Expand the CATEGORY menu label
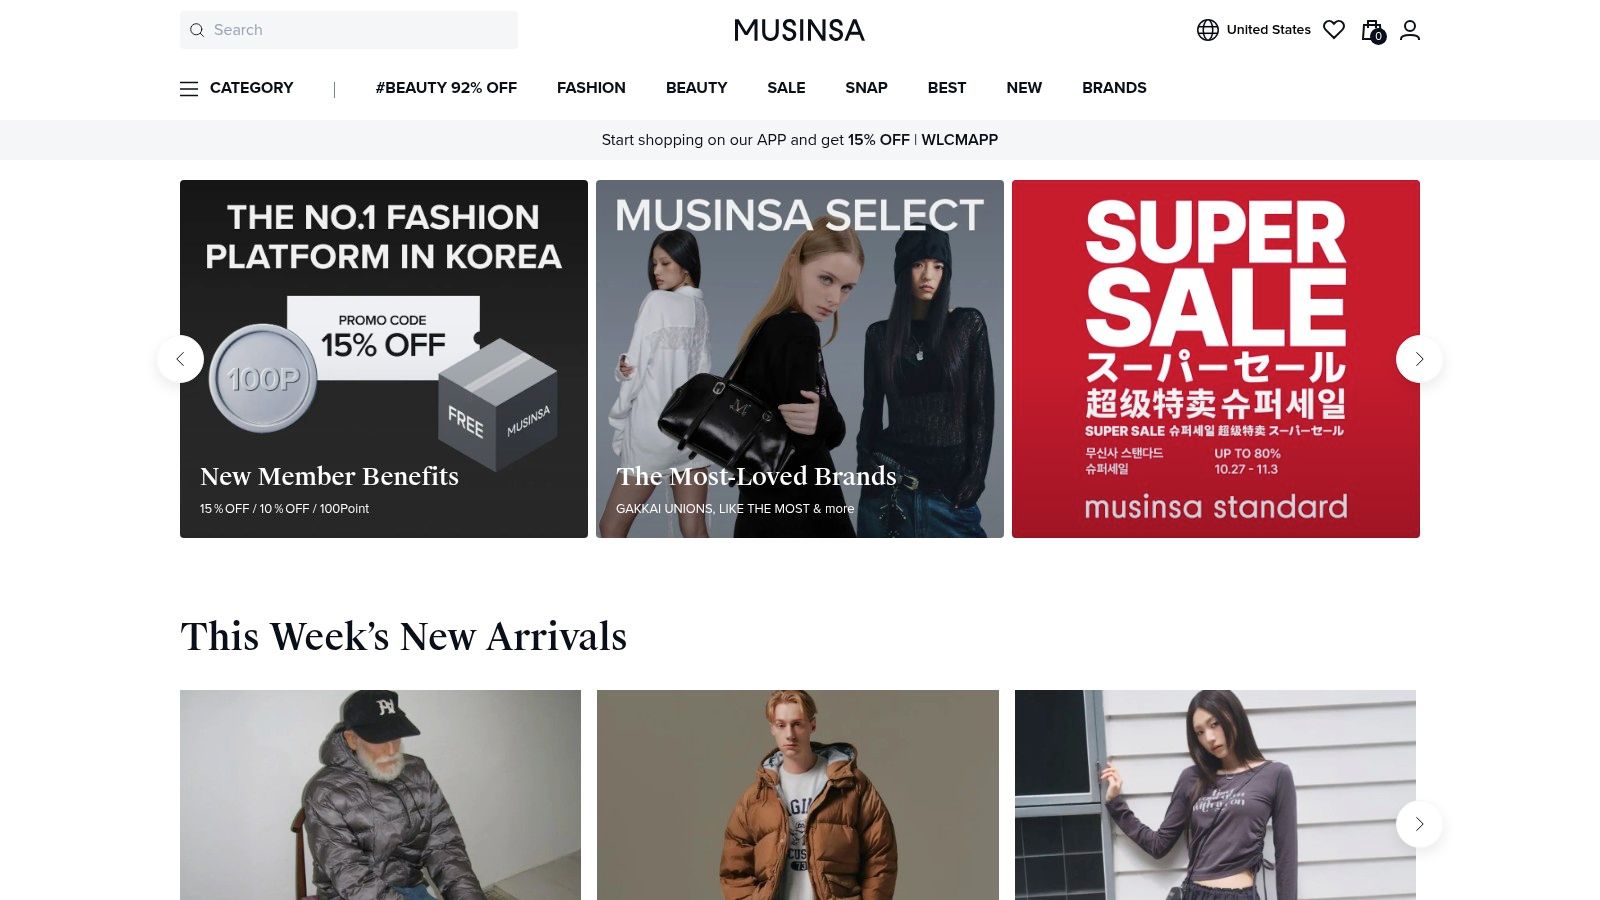Viewport: 1600px width, 900px height. tap(252, 88)
